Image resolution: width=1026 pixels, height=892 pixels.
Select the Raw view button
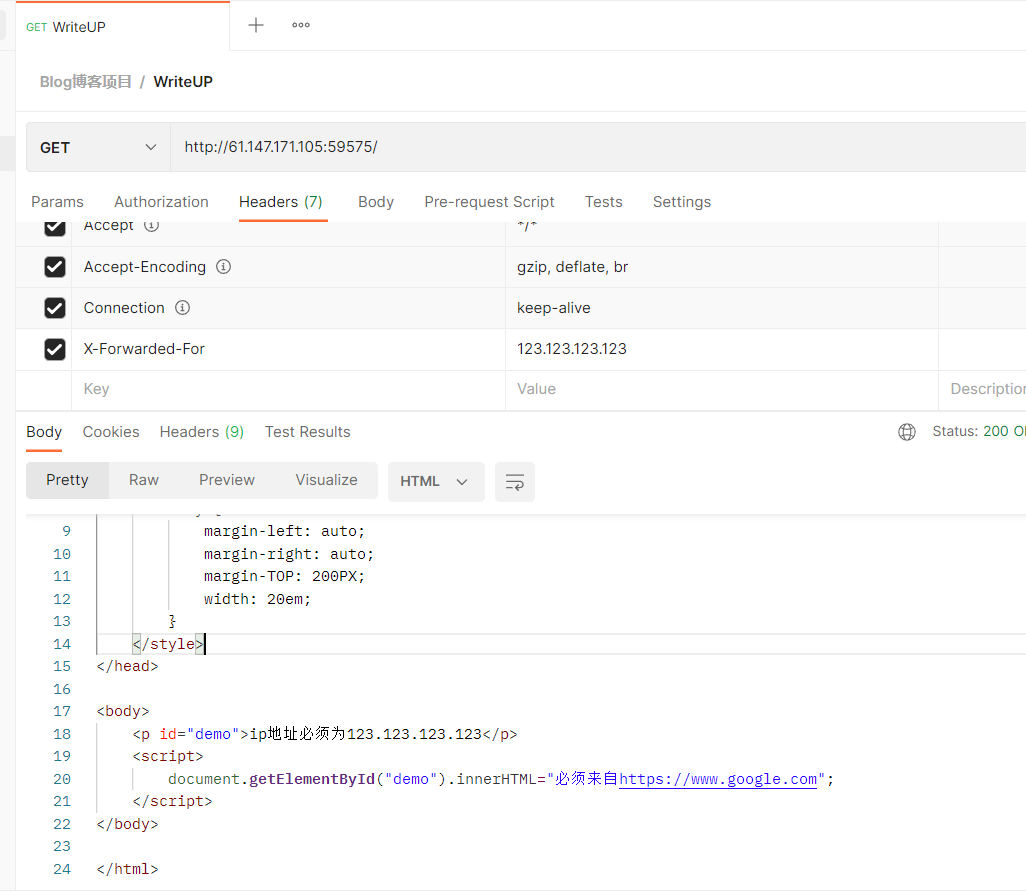click(x=144, y=480)
